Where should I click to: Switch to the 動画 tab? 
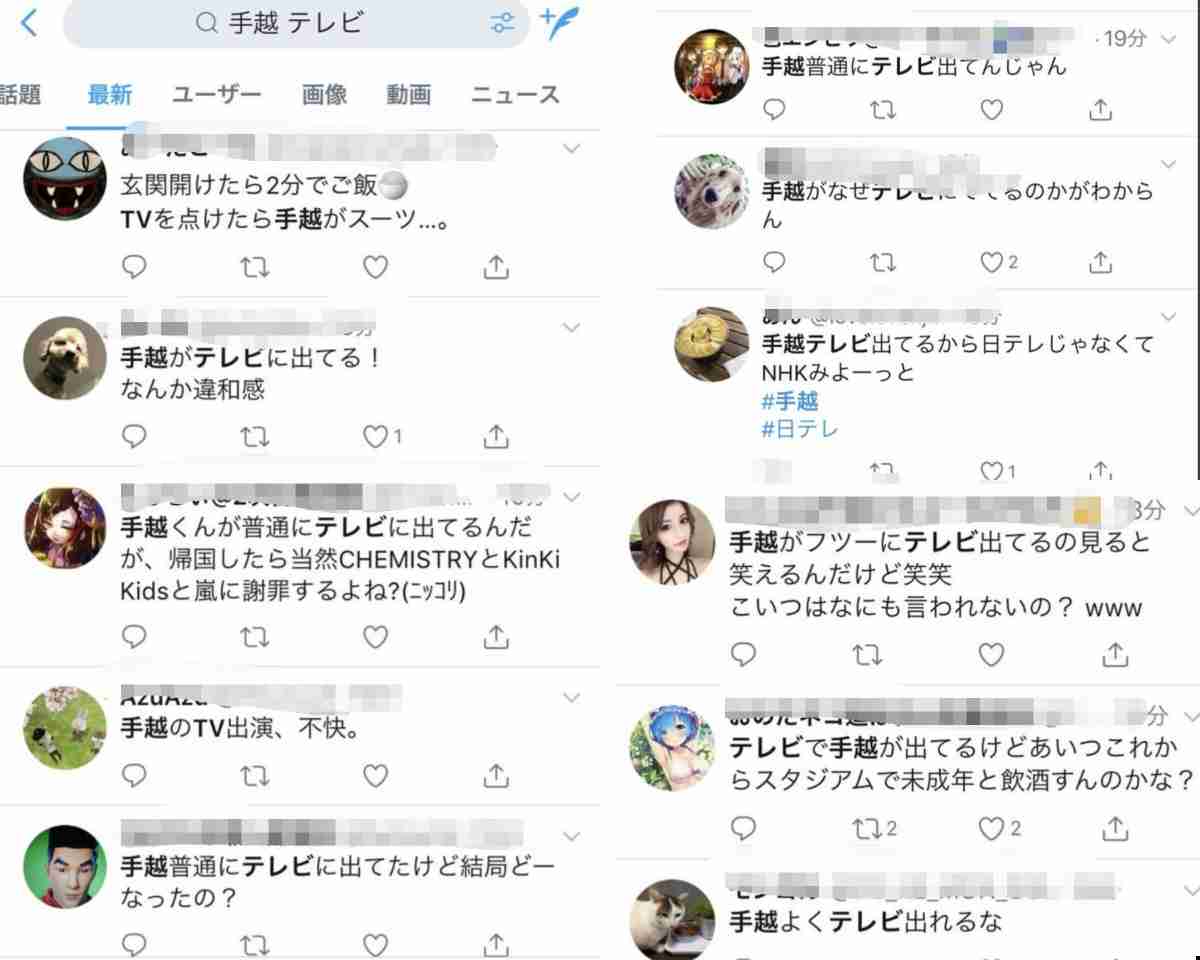(x=408, y=95)
